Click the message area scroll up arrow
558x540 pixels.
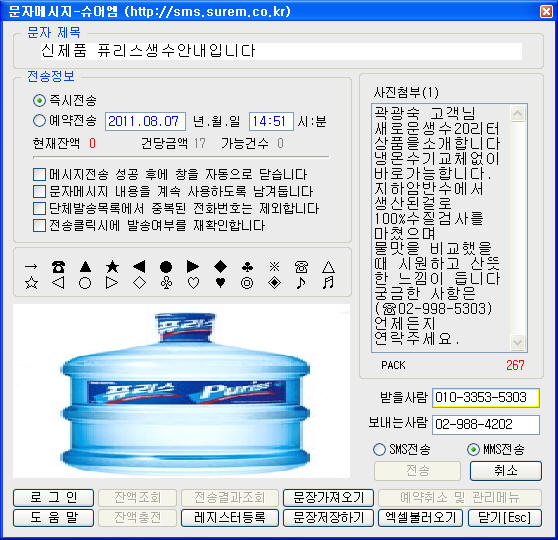(x=517, y=114)
